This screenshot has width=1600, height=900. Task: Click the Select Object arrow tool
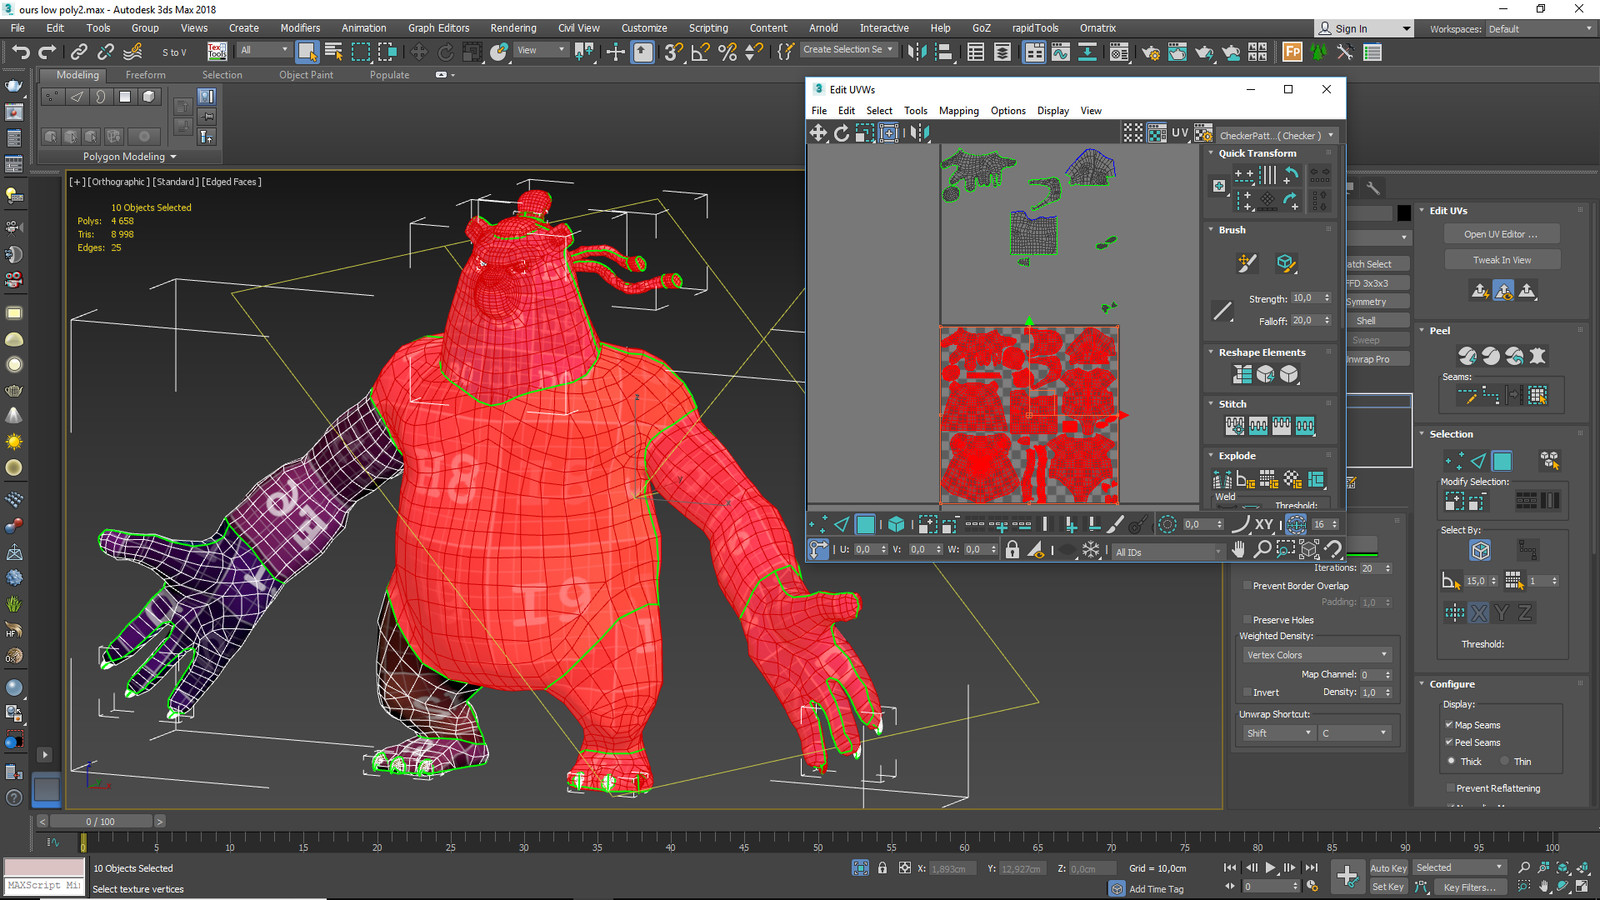307,51
